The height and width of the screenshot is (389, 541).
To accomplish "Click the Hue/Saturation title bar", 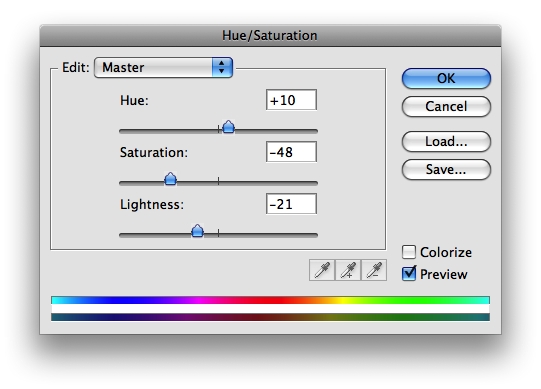I will pos(270,36).
